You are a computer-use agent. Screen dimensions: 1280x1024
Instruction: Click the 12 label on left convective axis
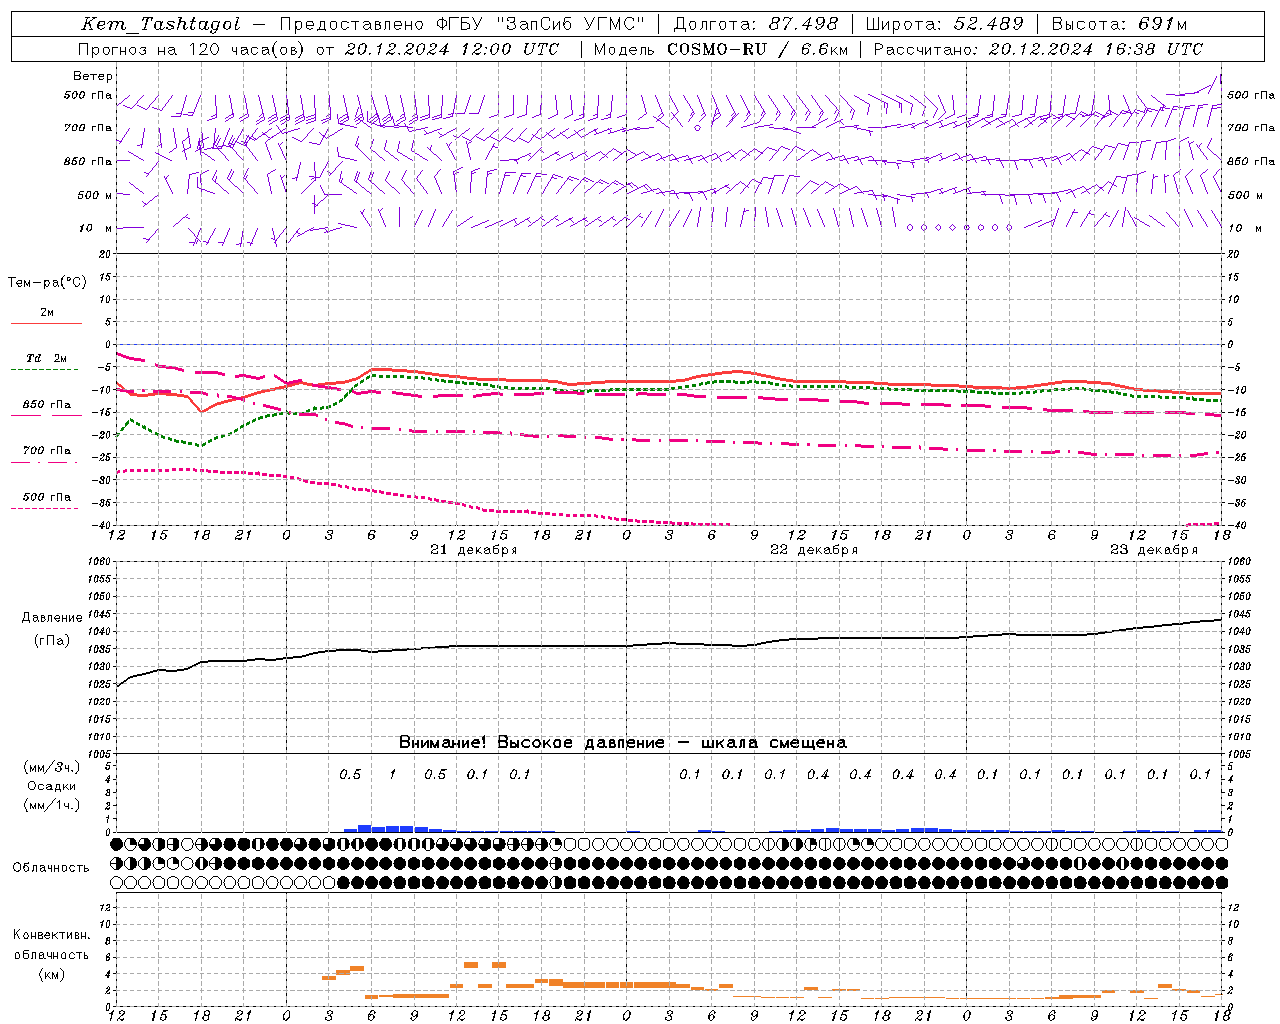pyautogui.click(x=105, y=908)
